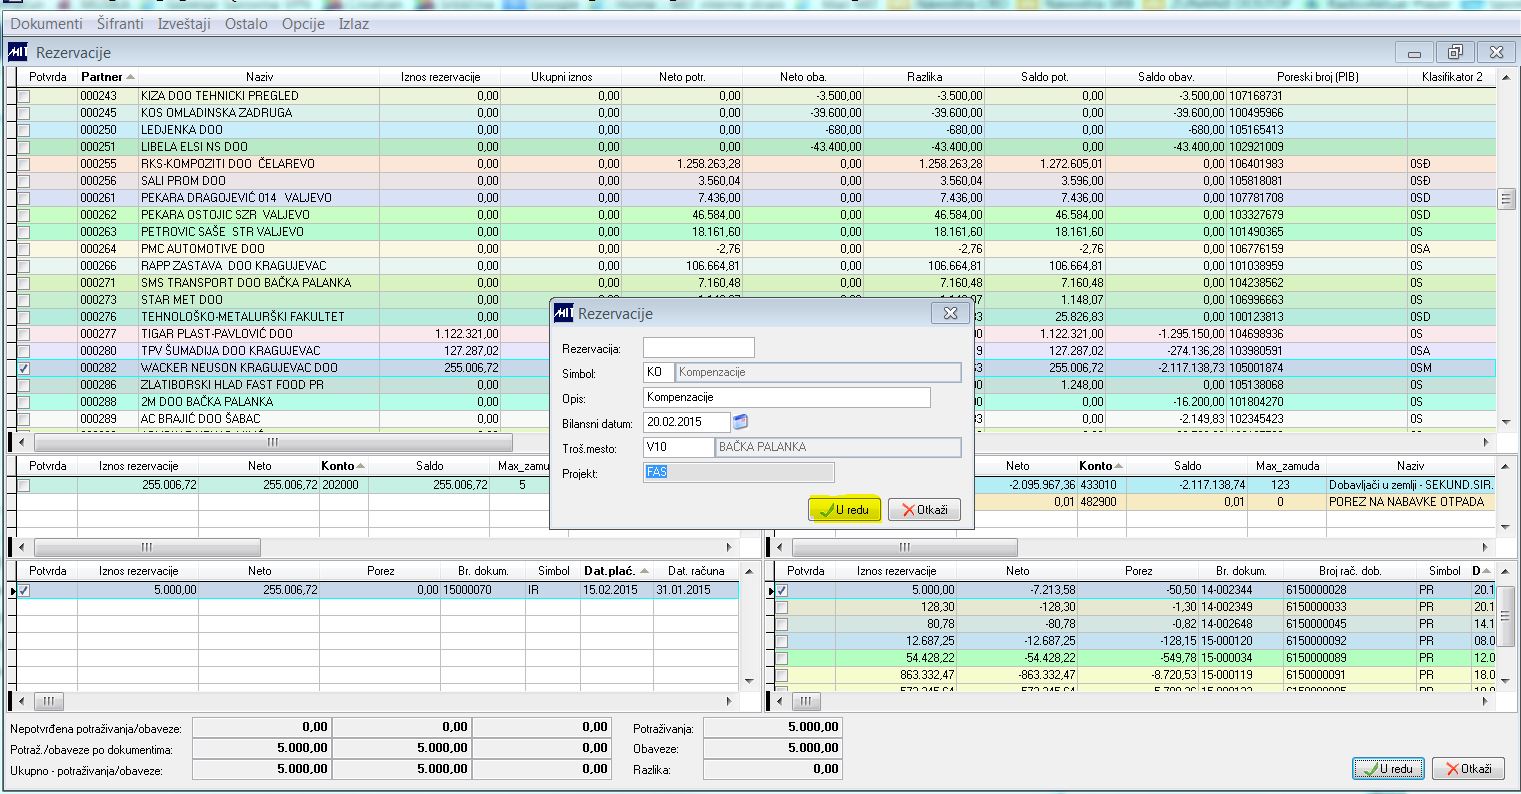This screenshot has height=794, width=1521.
Task: Click the Izlaz menu item
Action: click(354, 23)
